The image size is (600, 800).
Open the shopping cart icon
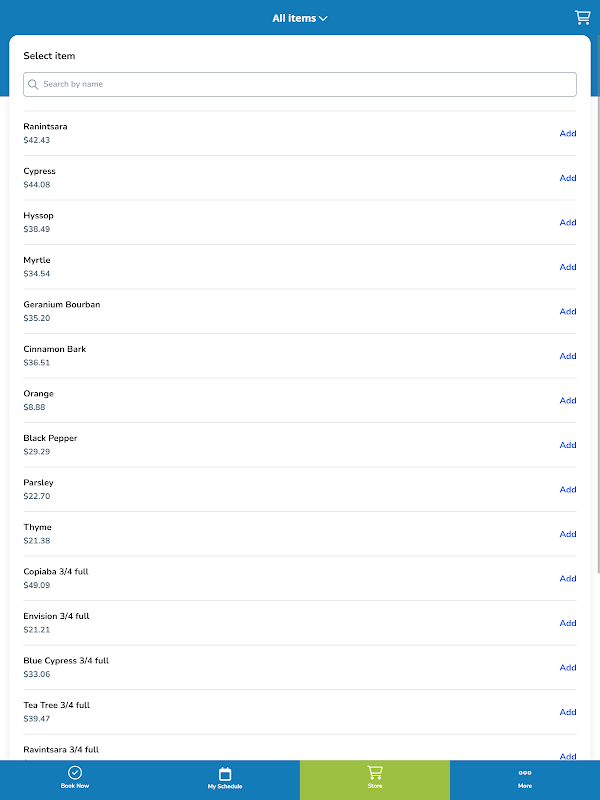(x=582, y=17)
